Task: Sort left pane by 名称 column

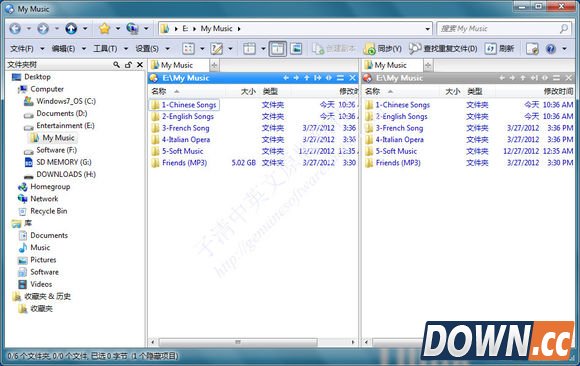Action: pos(159,91)
